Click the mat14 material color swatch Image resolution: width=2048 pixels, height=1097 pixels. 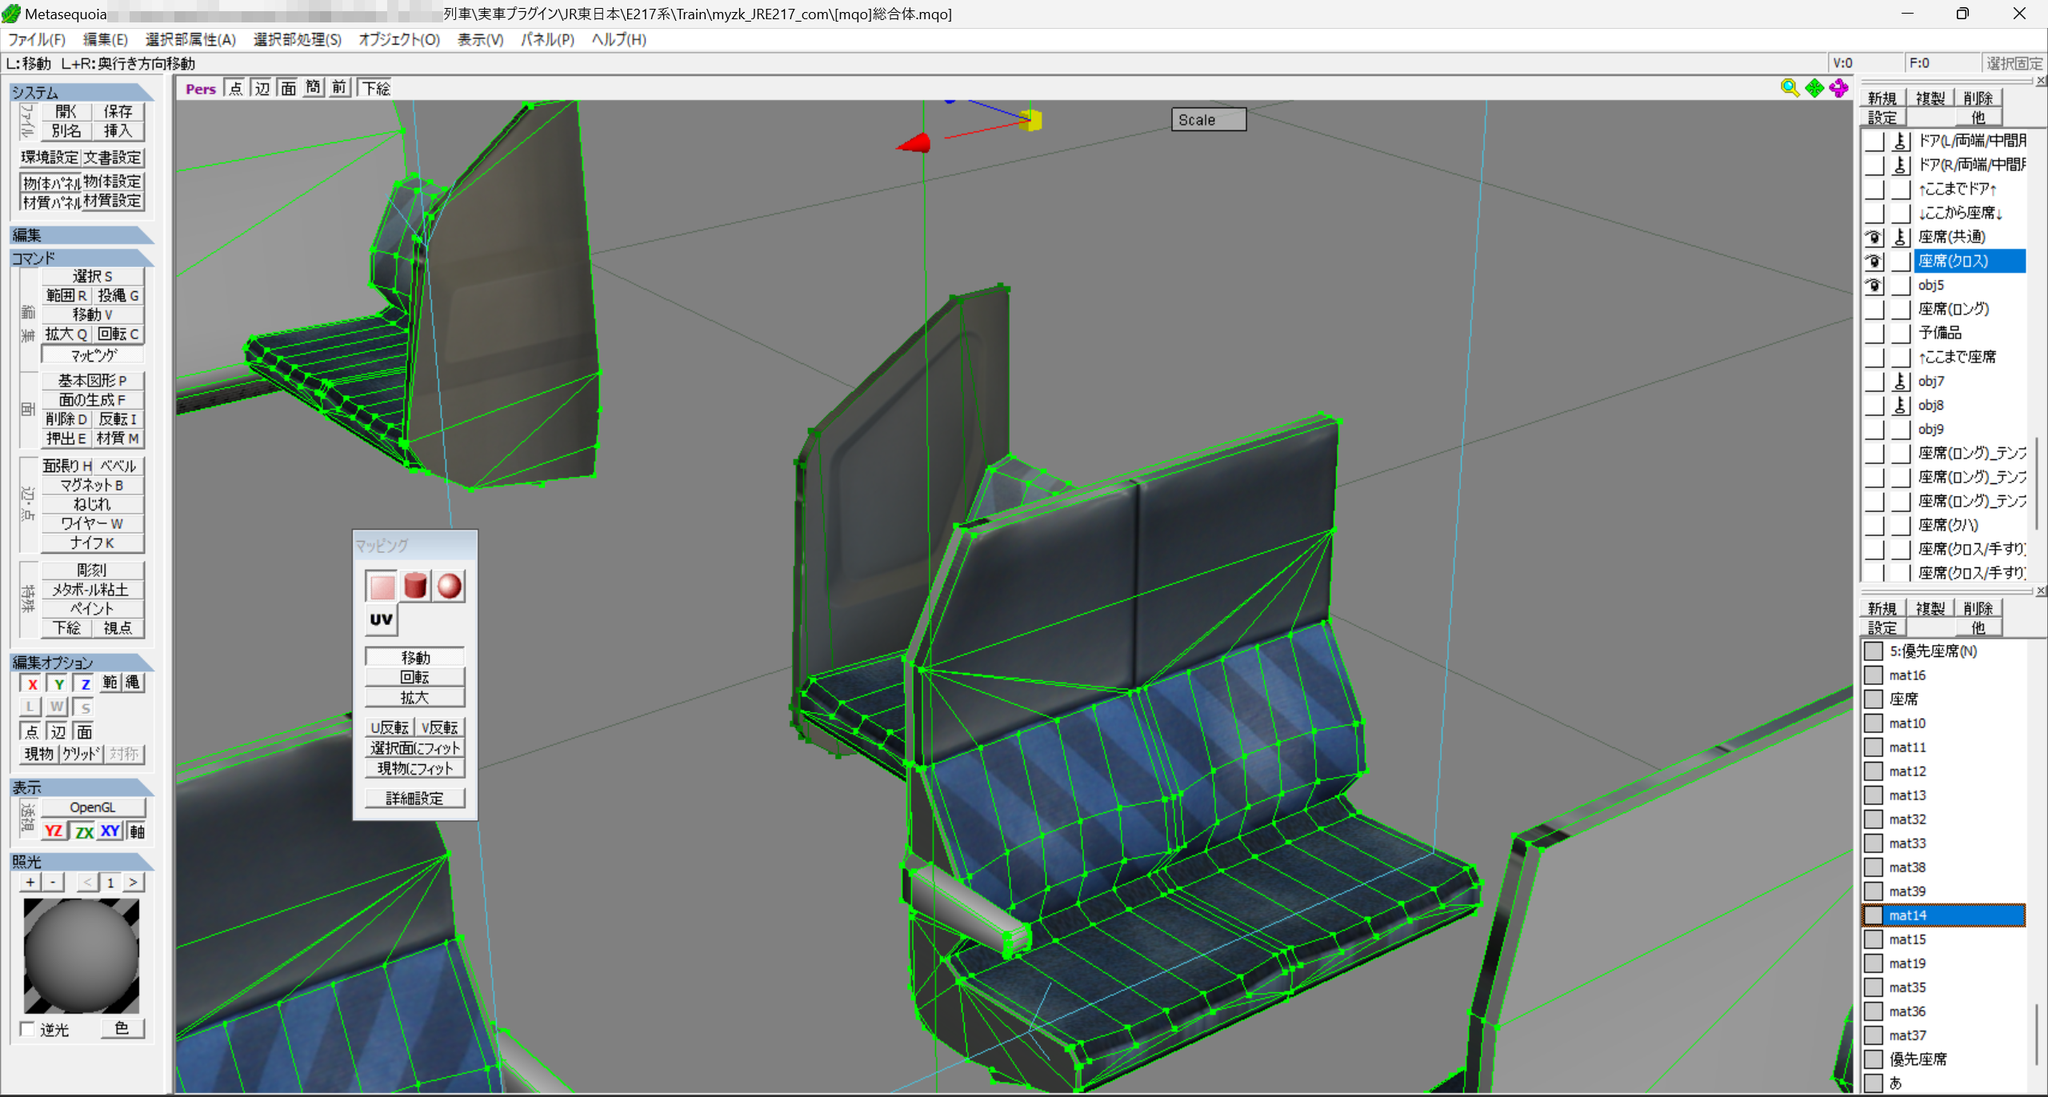(x=1874, y=915)
